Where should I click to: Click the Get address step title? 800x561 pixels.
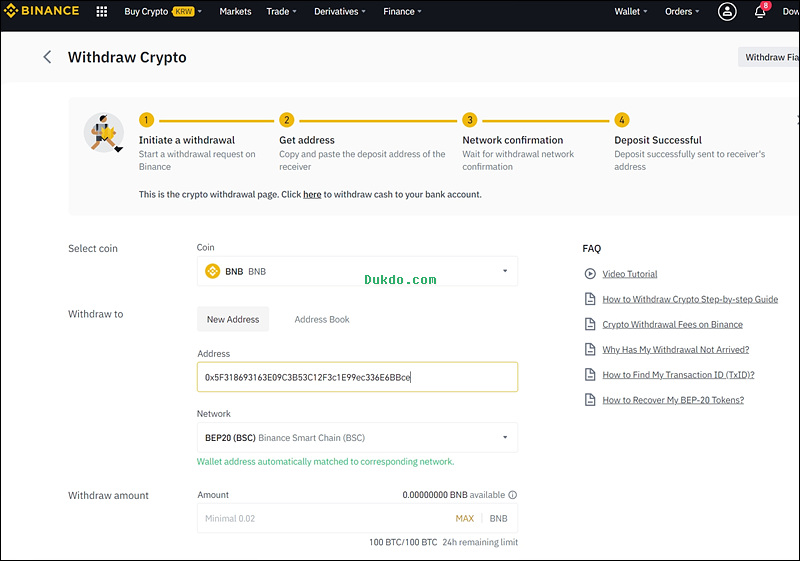coord(307,140)
